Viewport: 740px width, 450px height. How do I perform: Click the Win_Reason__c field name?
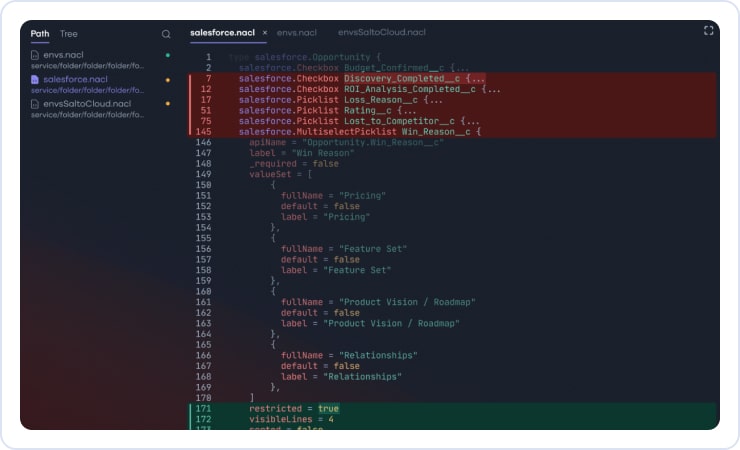click(x=436, y=132)
